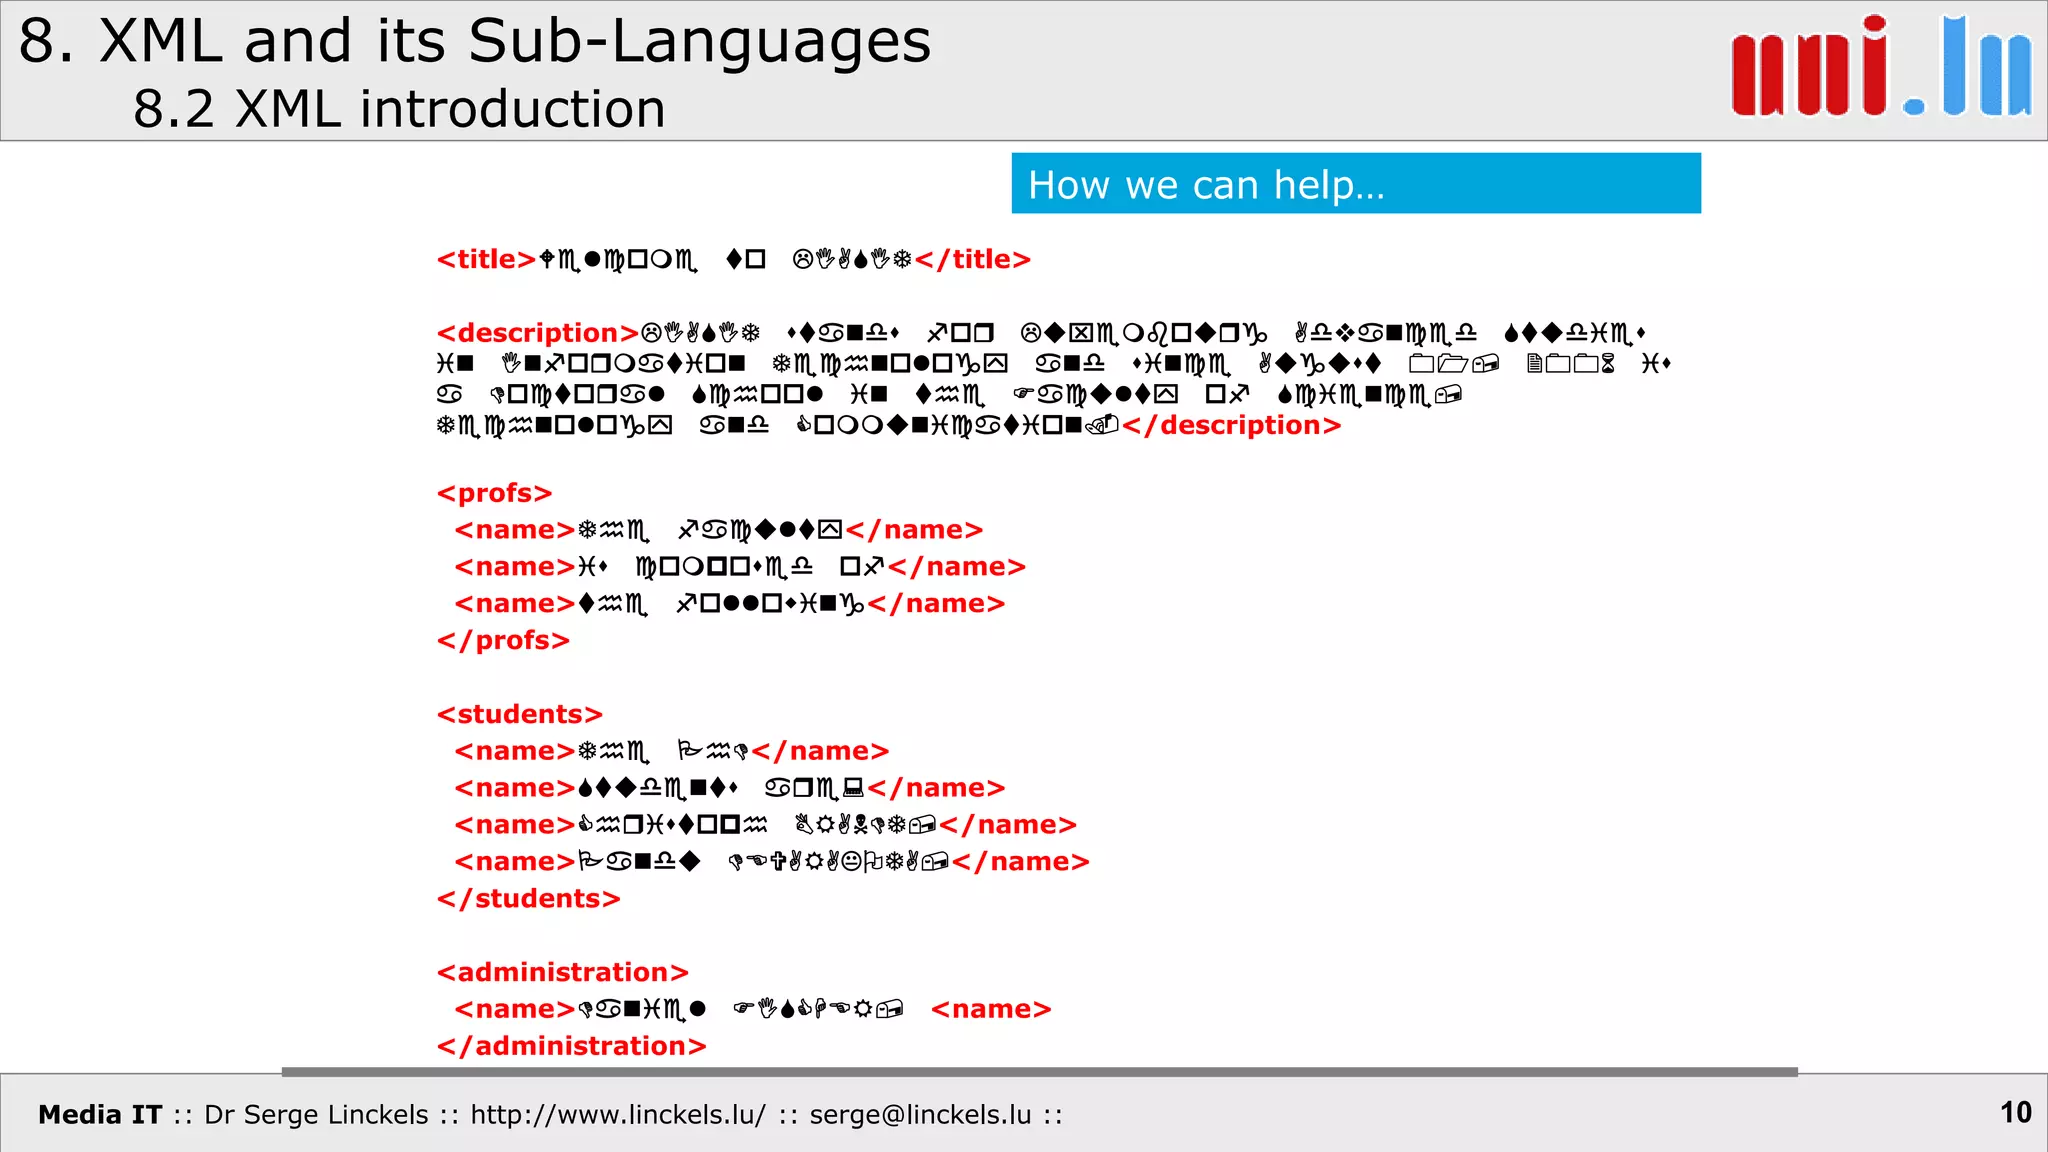Click the serge@linckels.lu email address
The width and height of the screenshot is (2048, 1152).
coord(919,1115)
